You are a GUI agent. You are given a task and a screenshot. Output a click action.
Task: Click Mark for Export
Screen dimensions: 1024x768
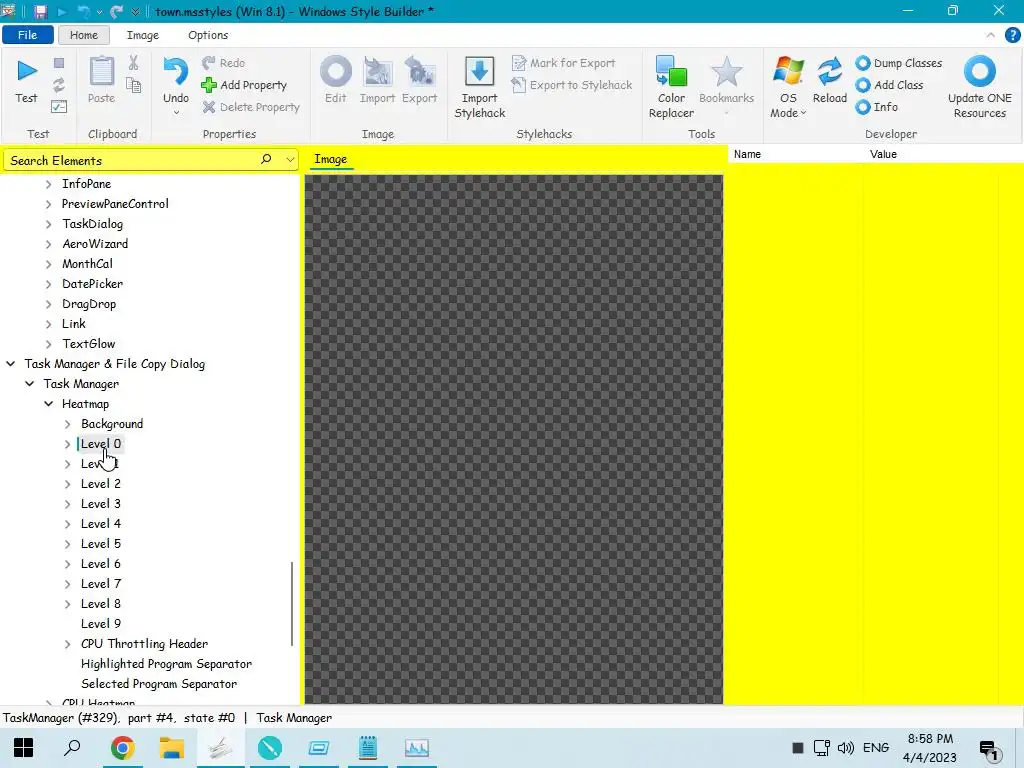click(564, 63)
